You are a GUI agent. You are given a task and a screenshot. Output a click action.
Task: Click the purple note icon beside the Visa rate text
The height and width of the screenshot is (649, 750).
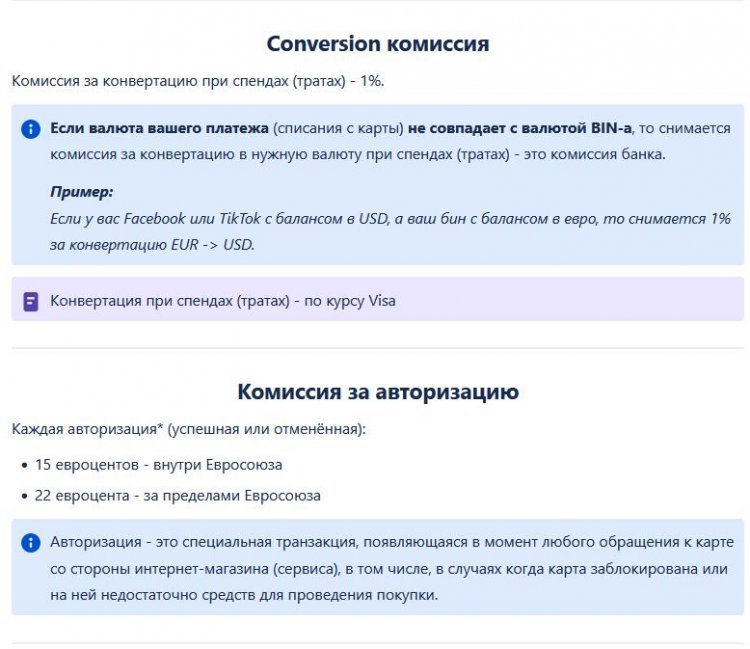point(31,300)
